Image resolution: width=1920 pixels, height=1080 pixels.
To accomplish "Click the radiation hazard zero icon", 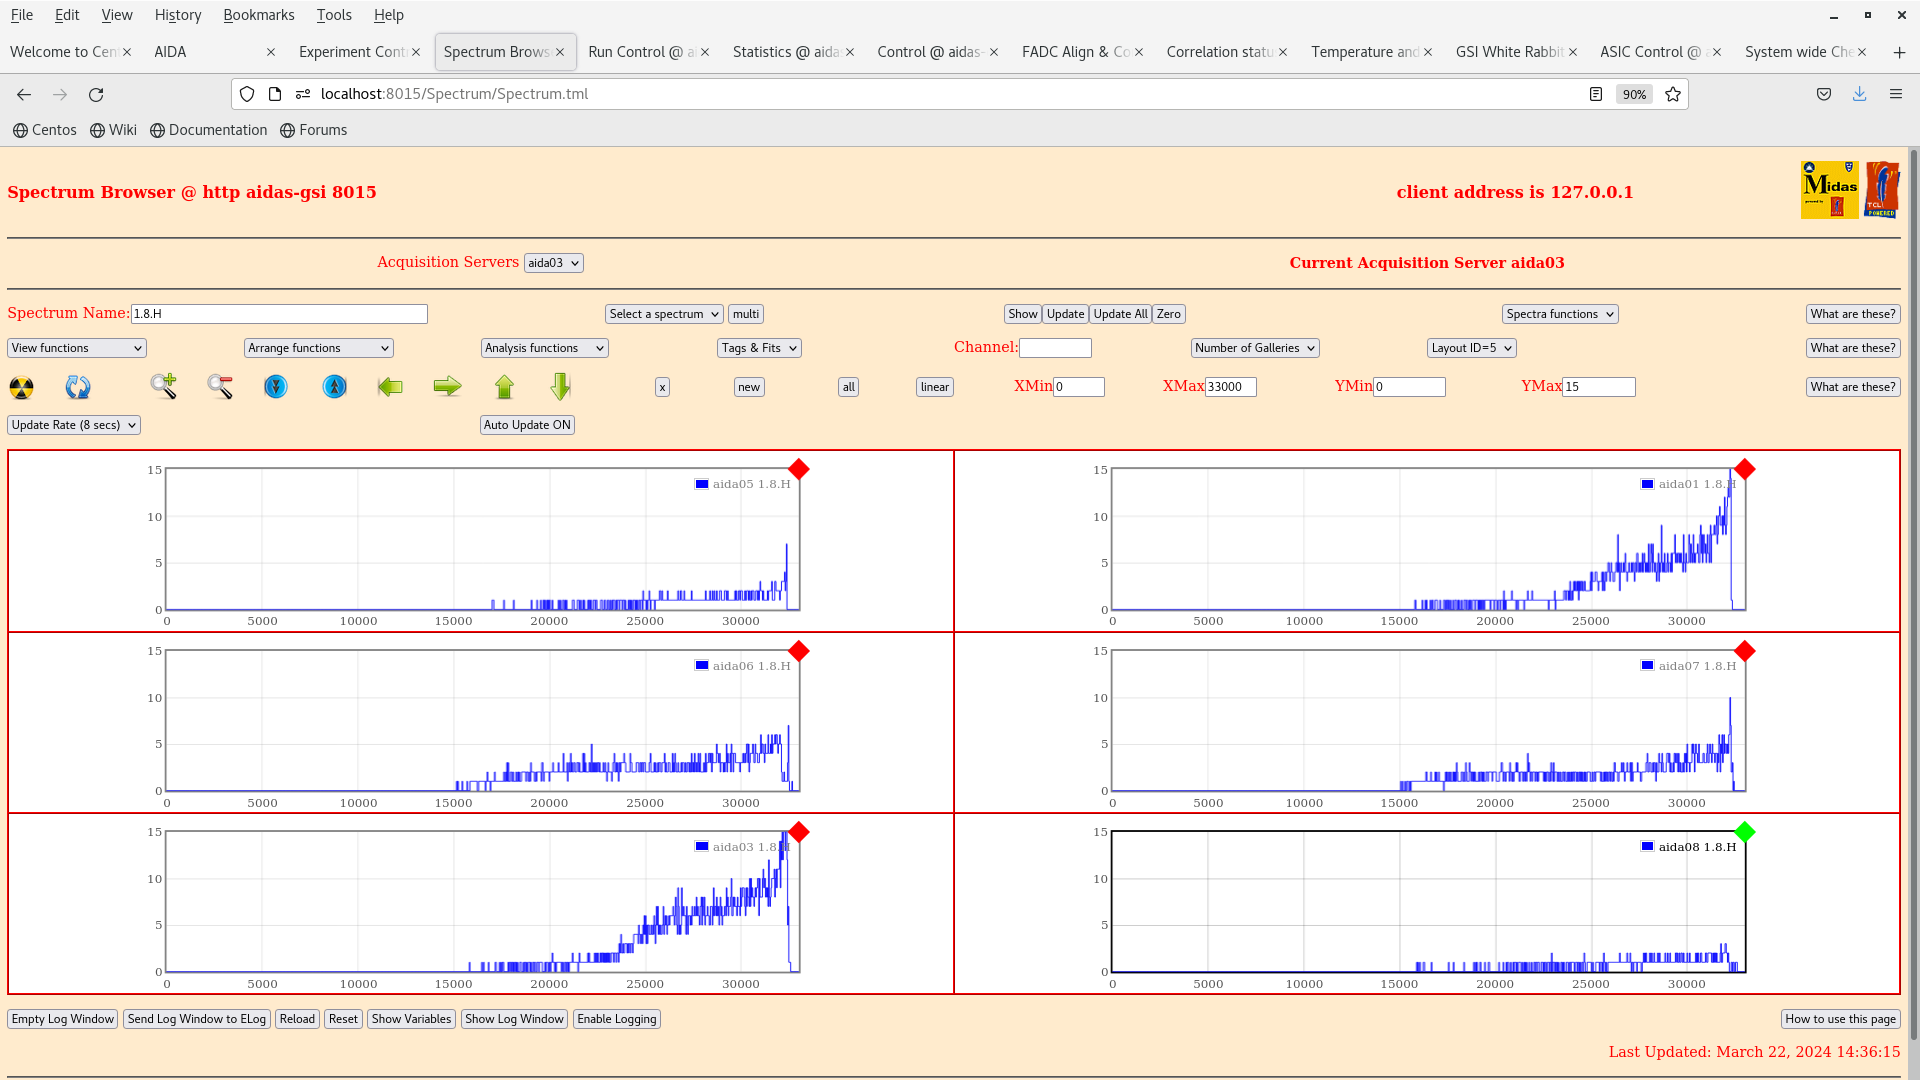I will pyautogui.click(x=21, y=387).
